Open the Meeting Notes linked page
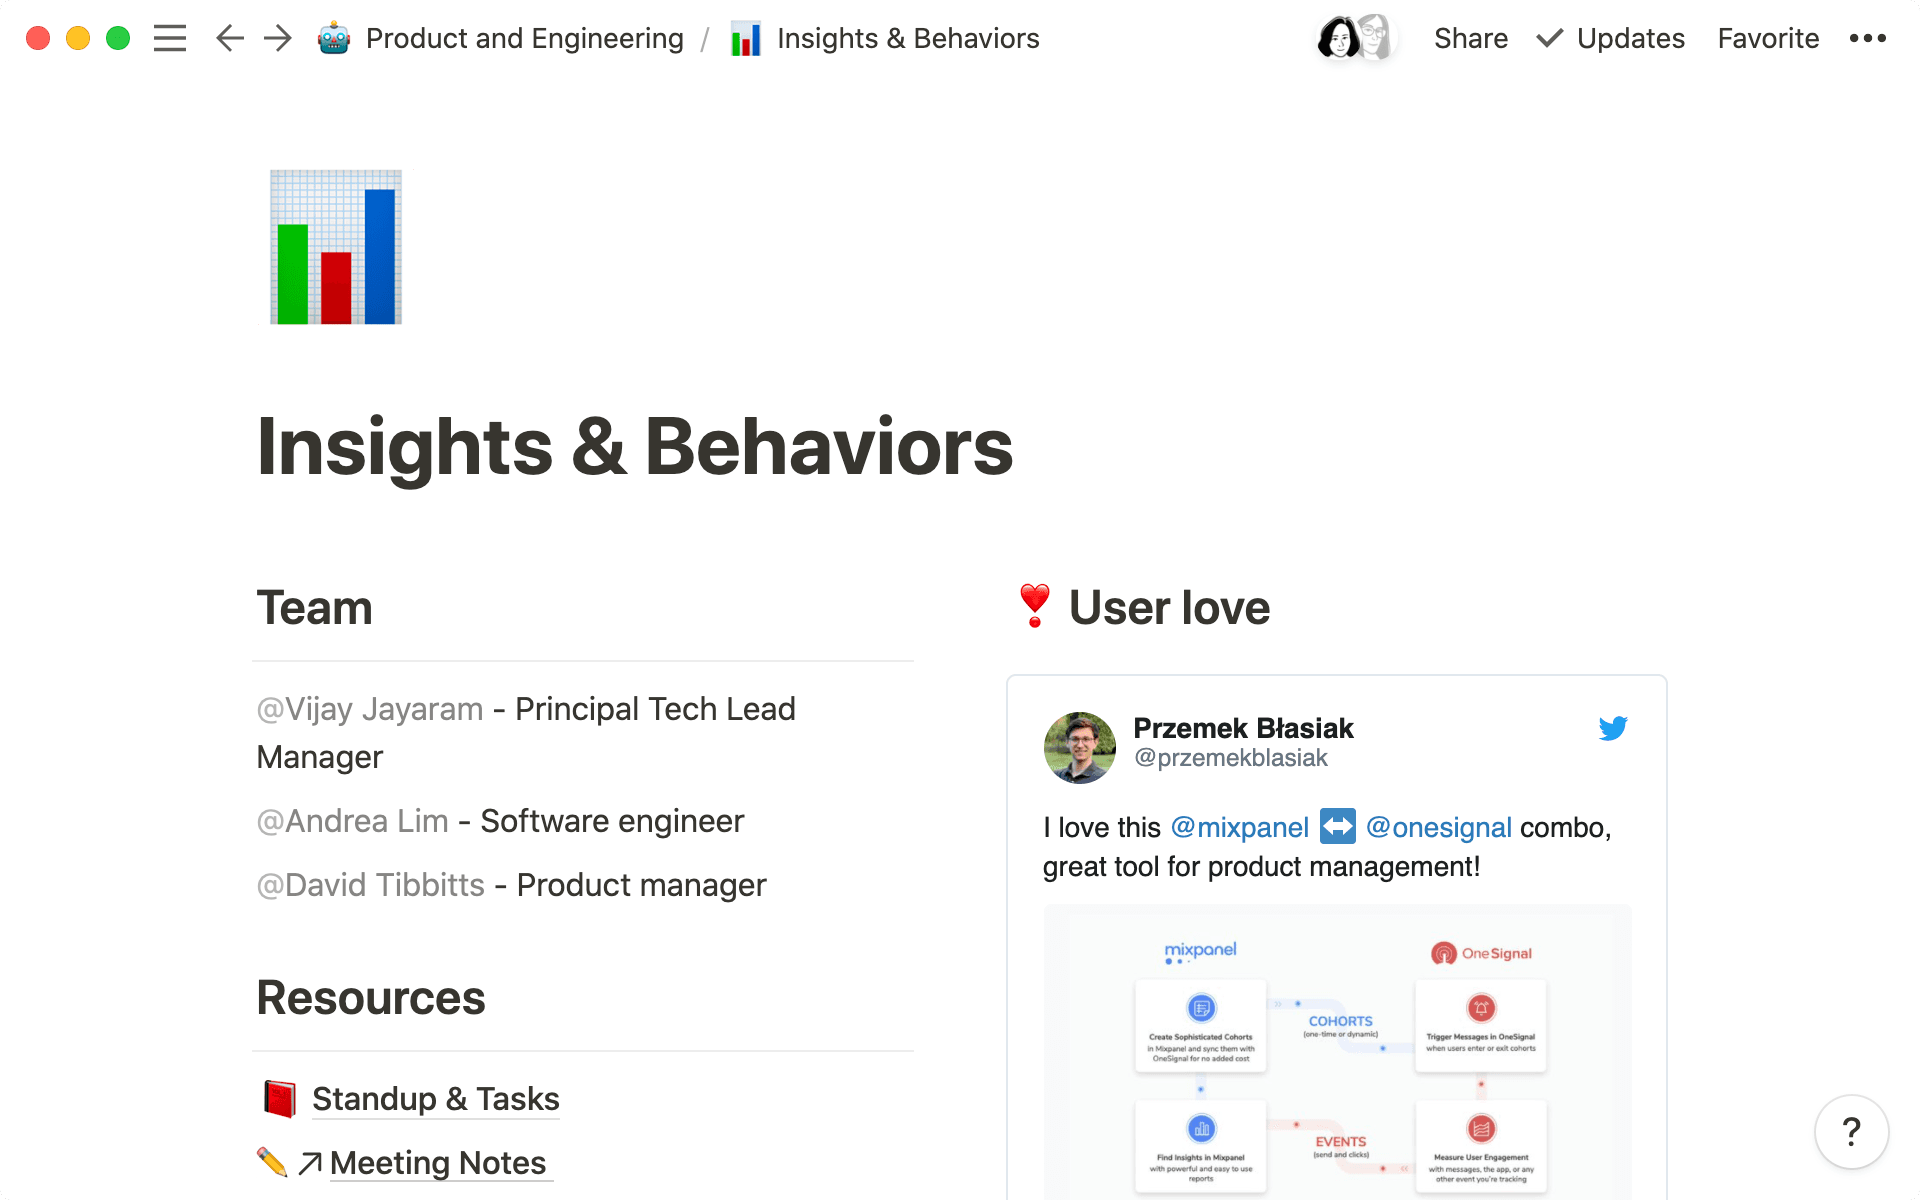Image resolution: width=1920 pixels, height=1200 pixels. click(x=437, y=1163)
